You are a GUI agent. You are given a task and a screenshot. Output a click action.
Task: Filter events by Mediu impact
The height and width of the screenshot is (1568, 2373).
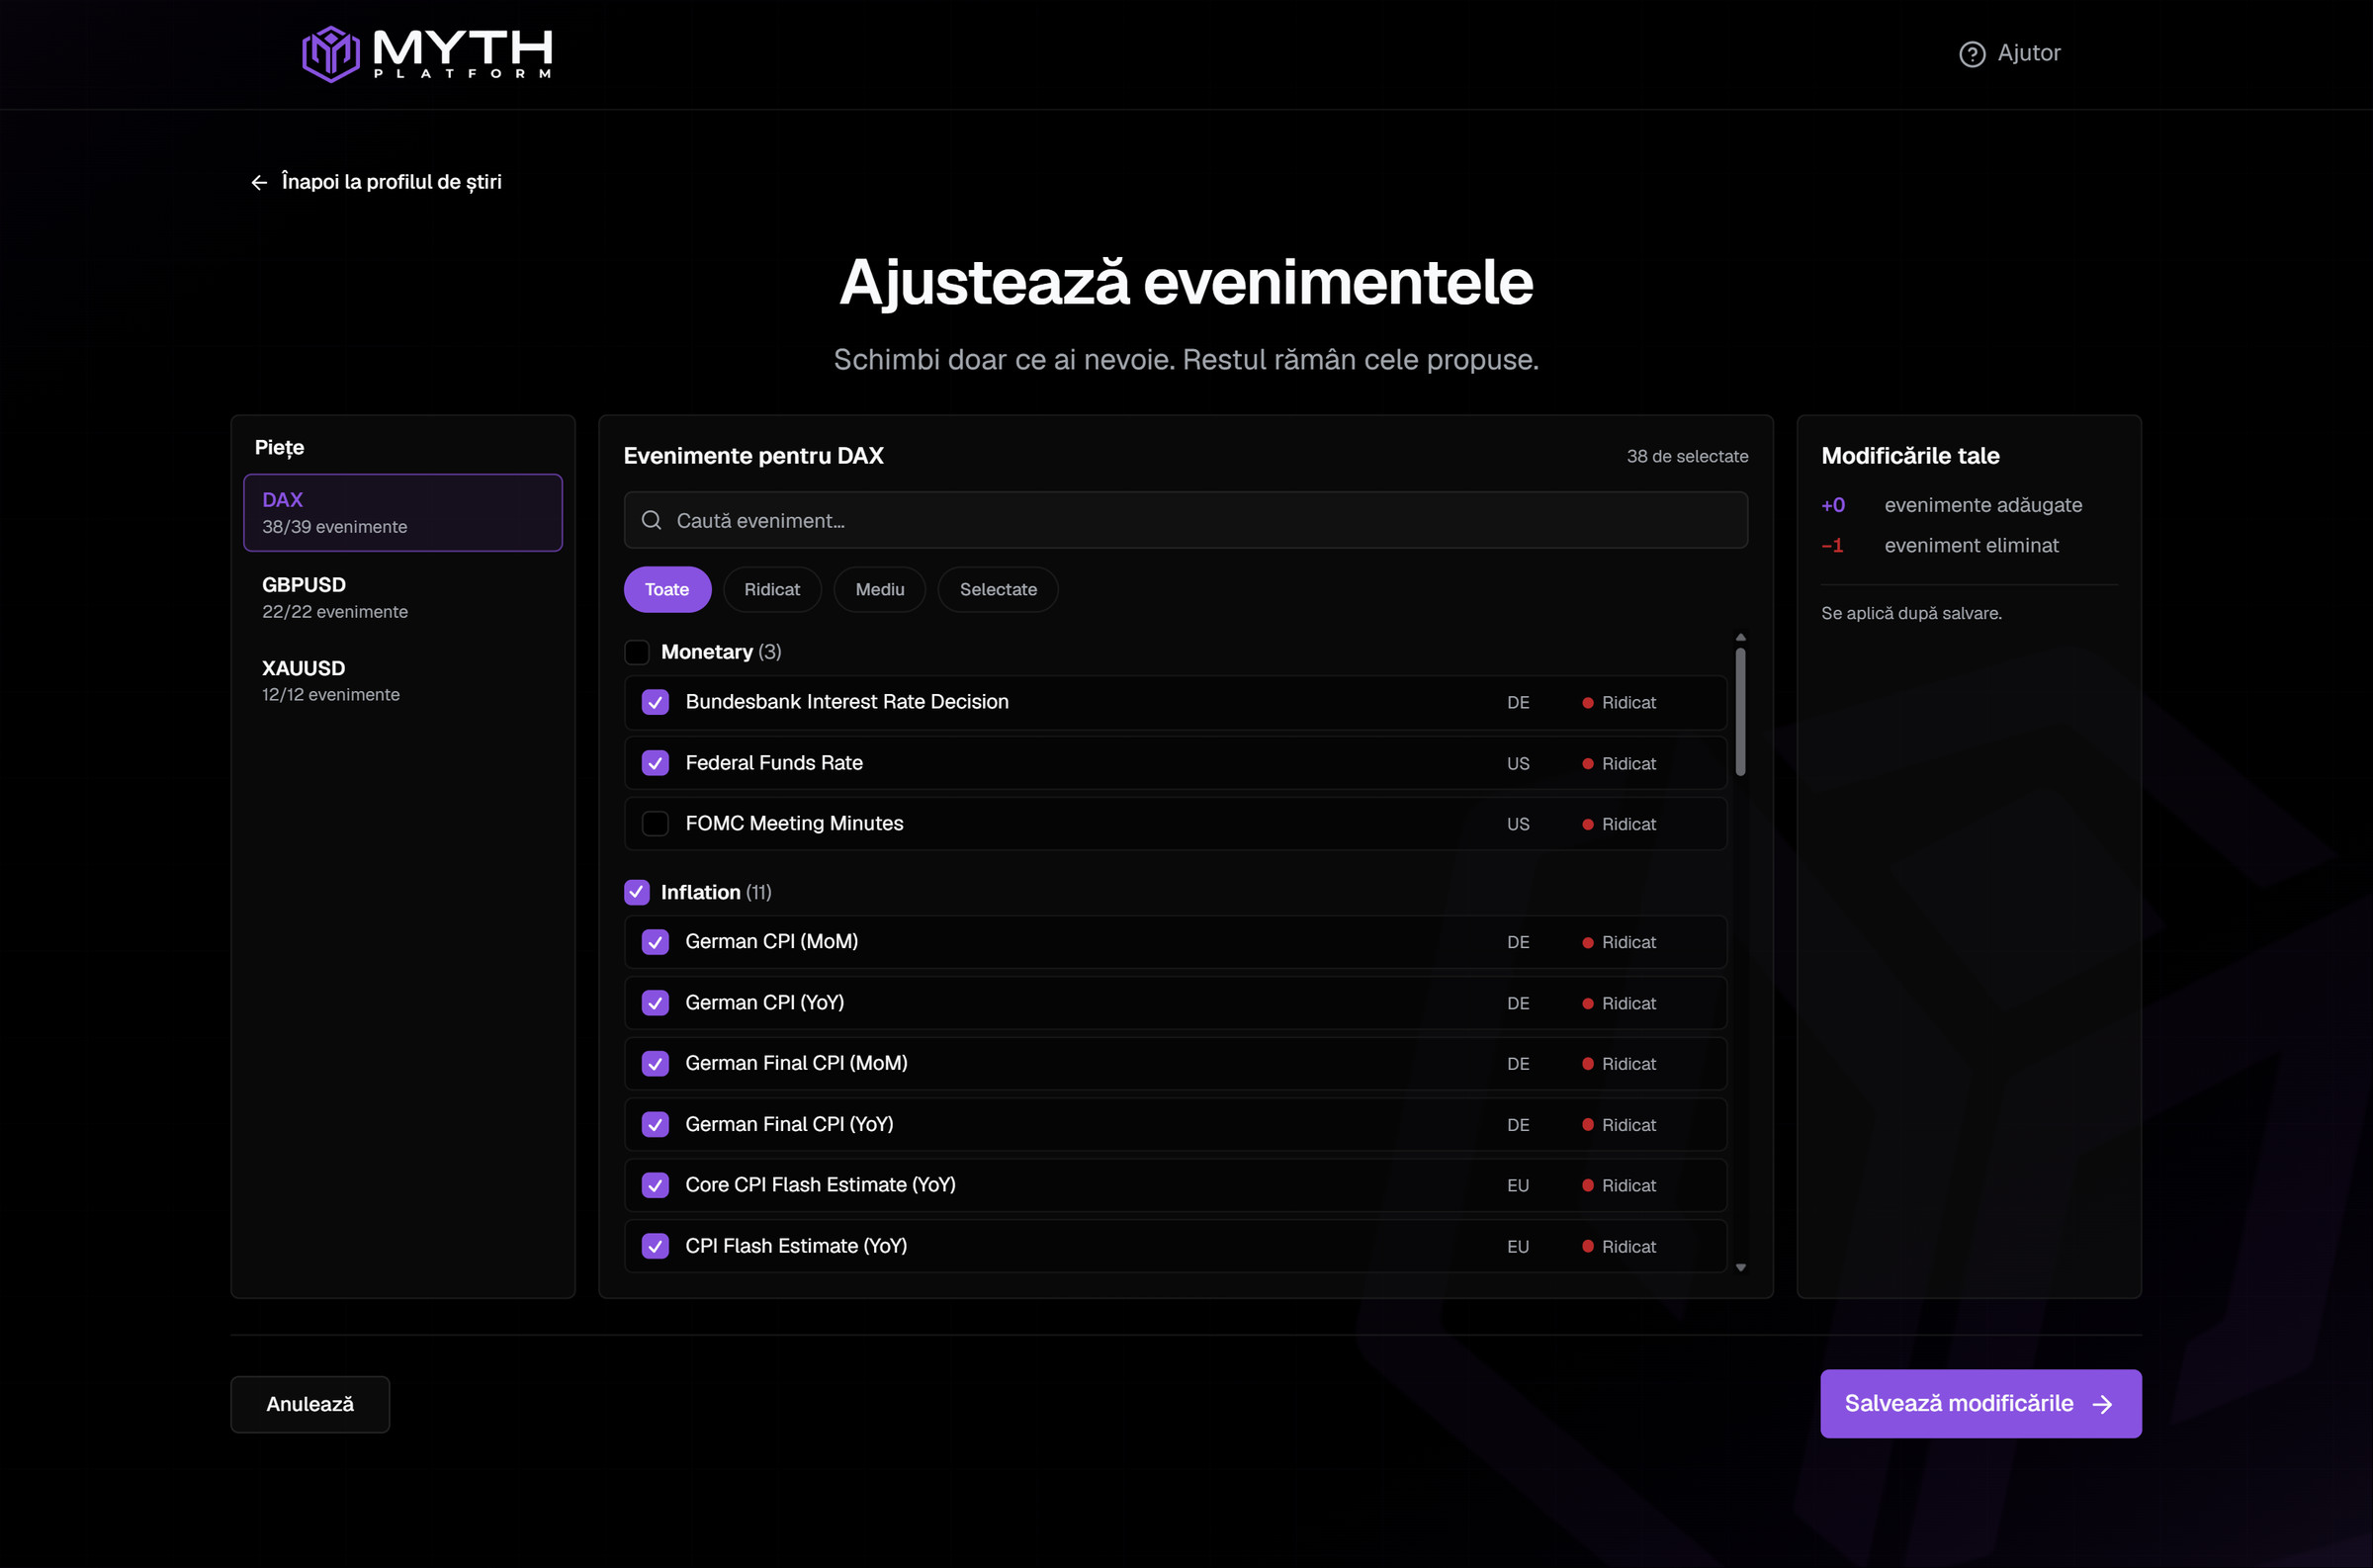tap(880, 589)
